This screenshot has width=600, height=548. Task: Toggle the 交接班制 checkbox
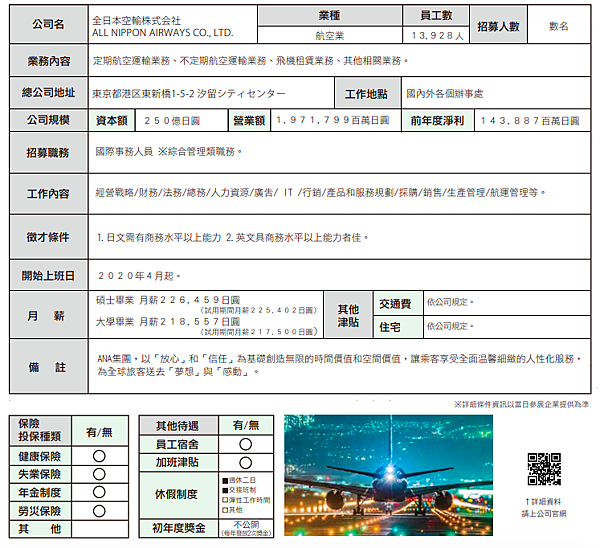[225, 490]
